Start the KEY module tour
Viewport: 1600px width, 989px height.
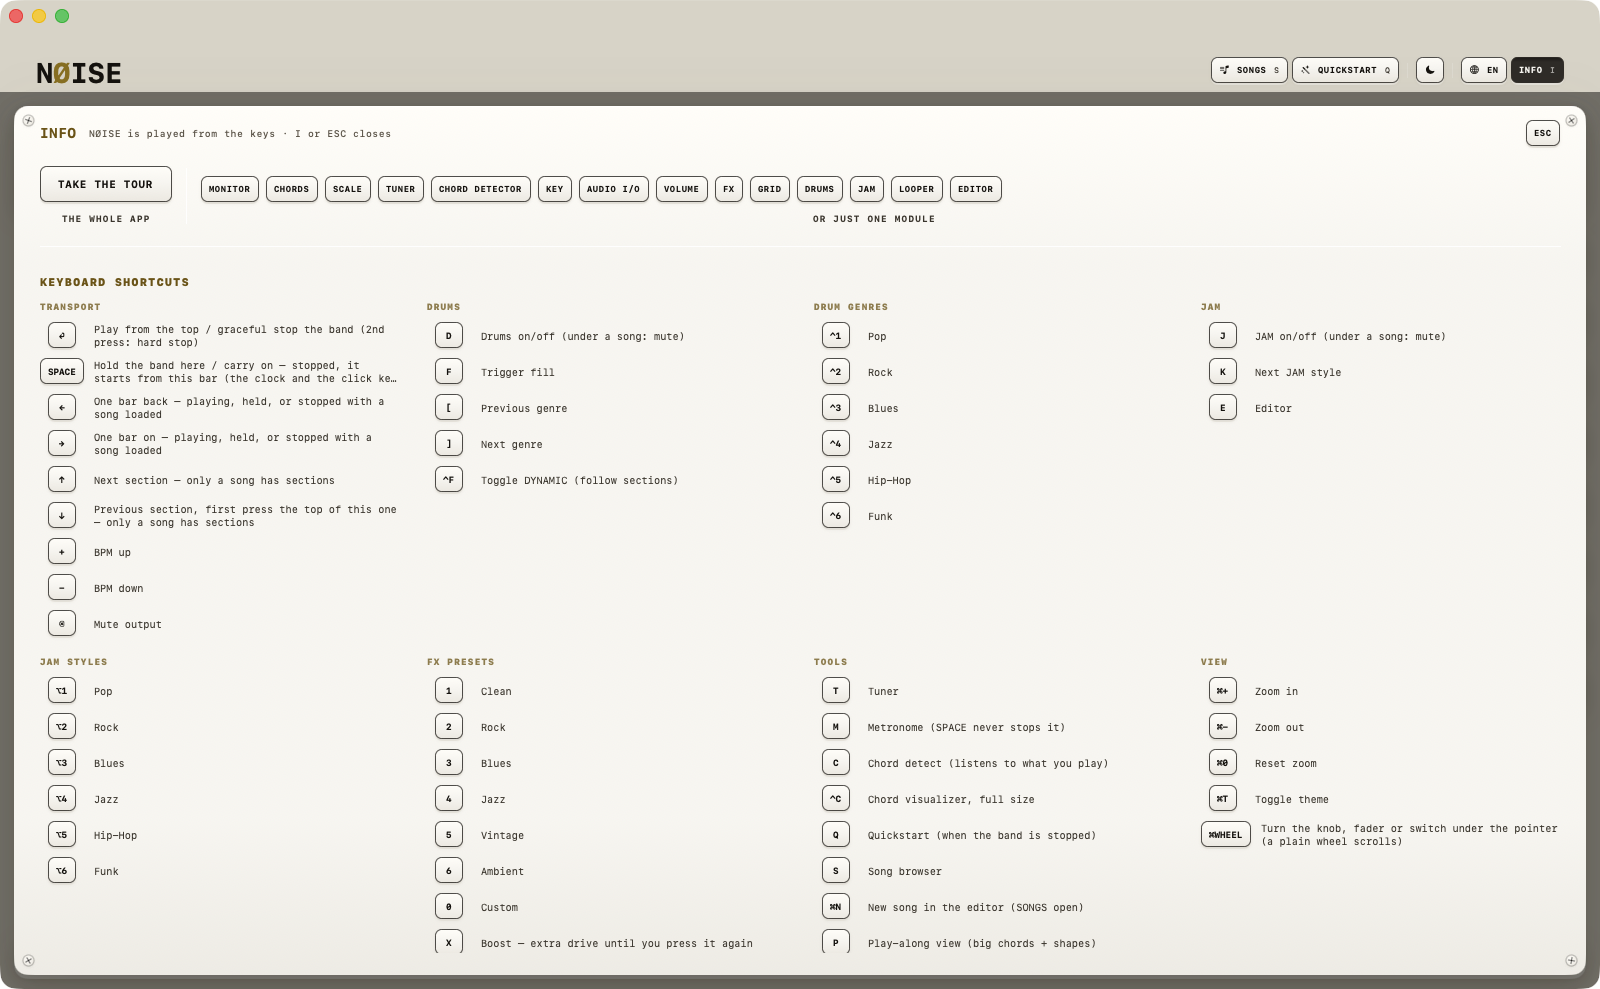(x=555, y=189)
